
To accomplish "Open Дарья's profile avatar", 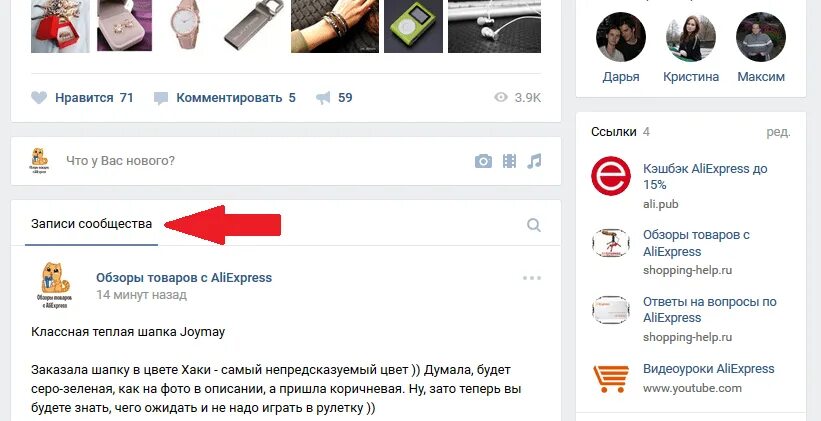I will point(620,37).
